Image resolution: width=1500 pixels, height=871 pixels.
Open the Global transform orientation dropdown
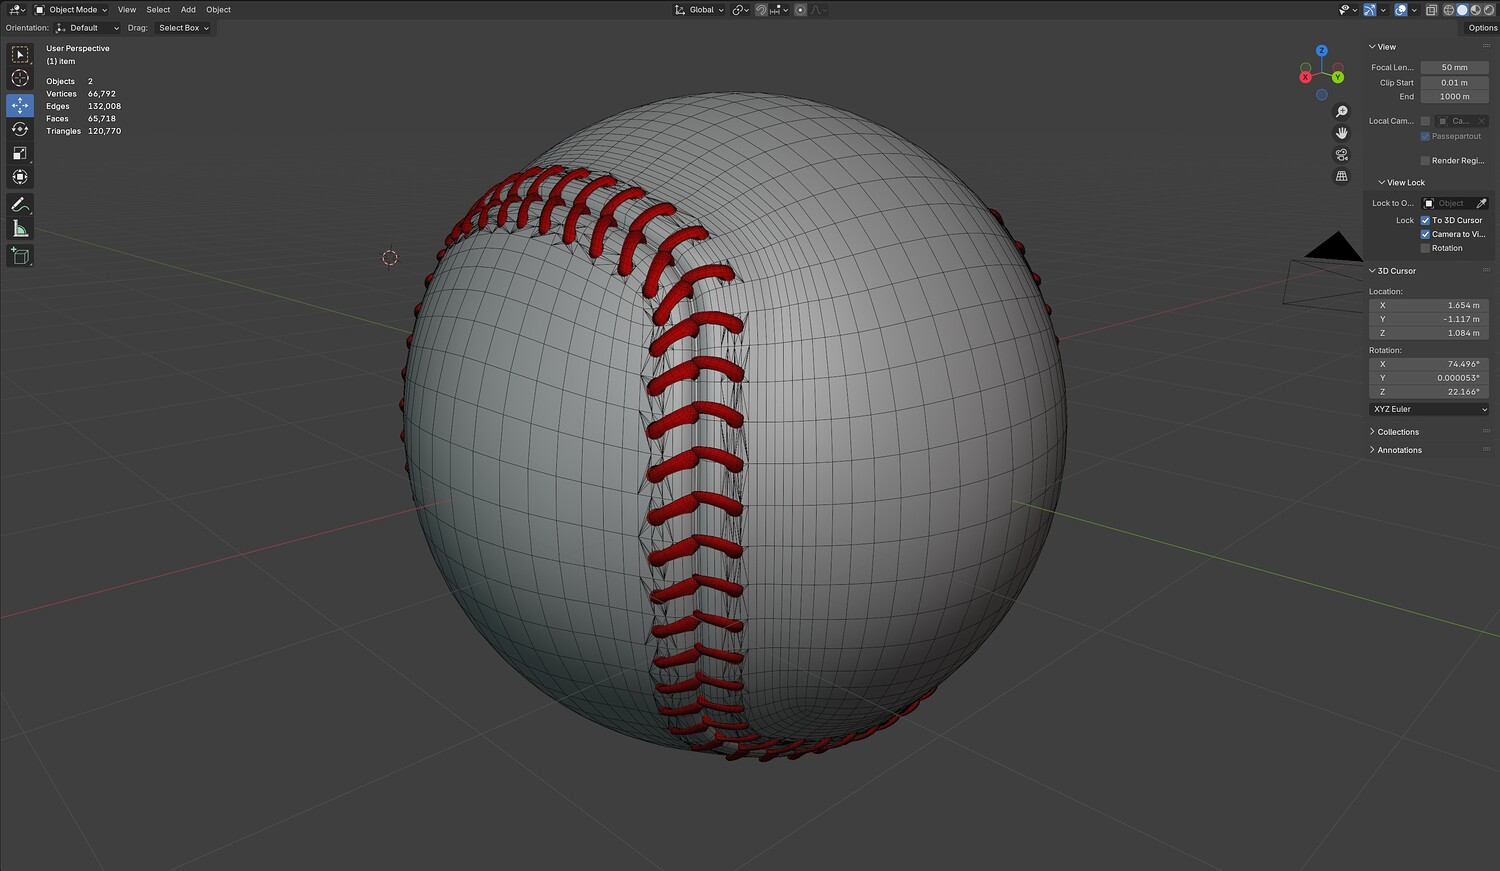[x=699, y=10]
